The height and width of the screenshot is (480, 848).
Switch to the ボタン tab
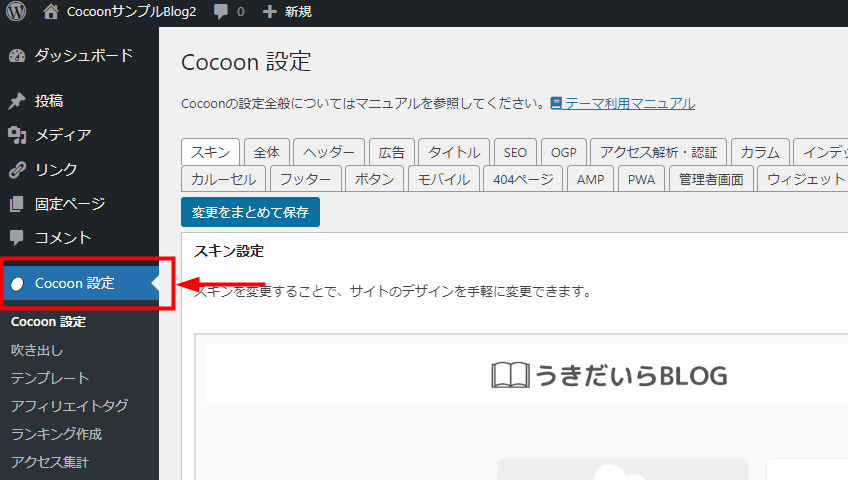375,179
